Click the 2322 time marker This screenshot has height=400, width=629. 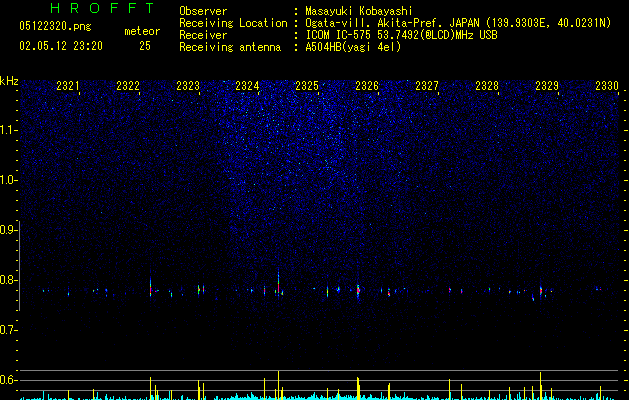point(128,85)
